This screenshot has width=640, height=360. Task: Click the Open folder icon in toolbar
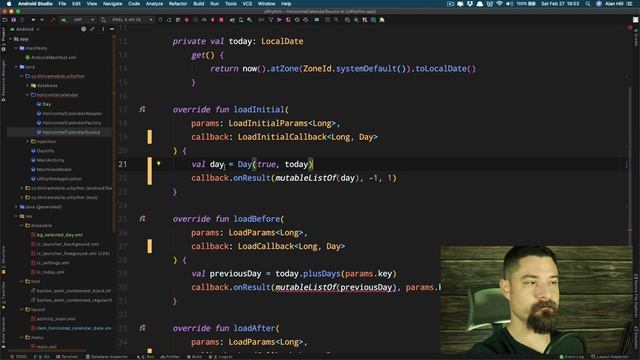pyautogui.click(x=5, y=20)
